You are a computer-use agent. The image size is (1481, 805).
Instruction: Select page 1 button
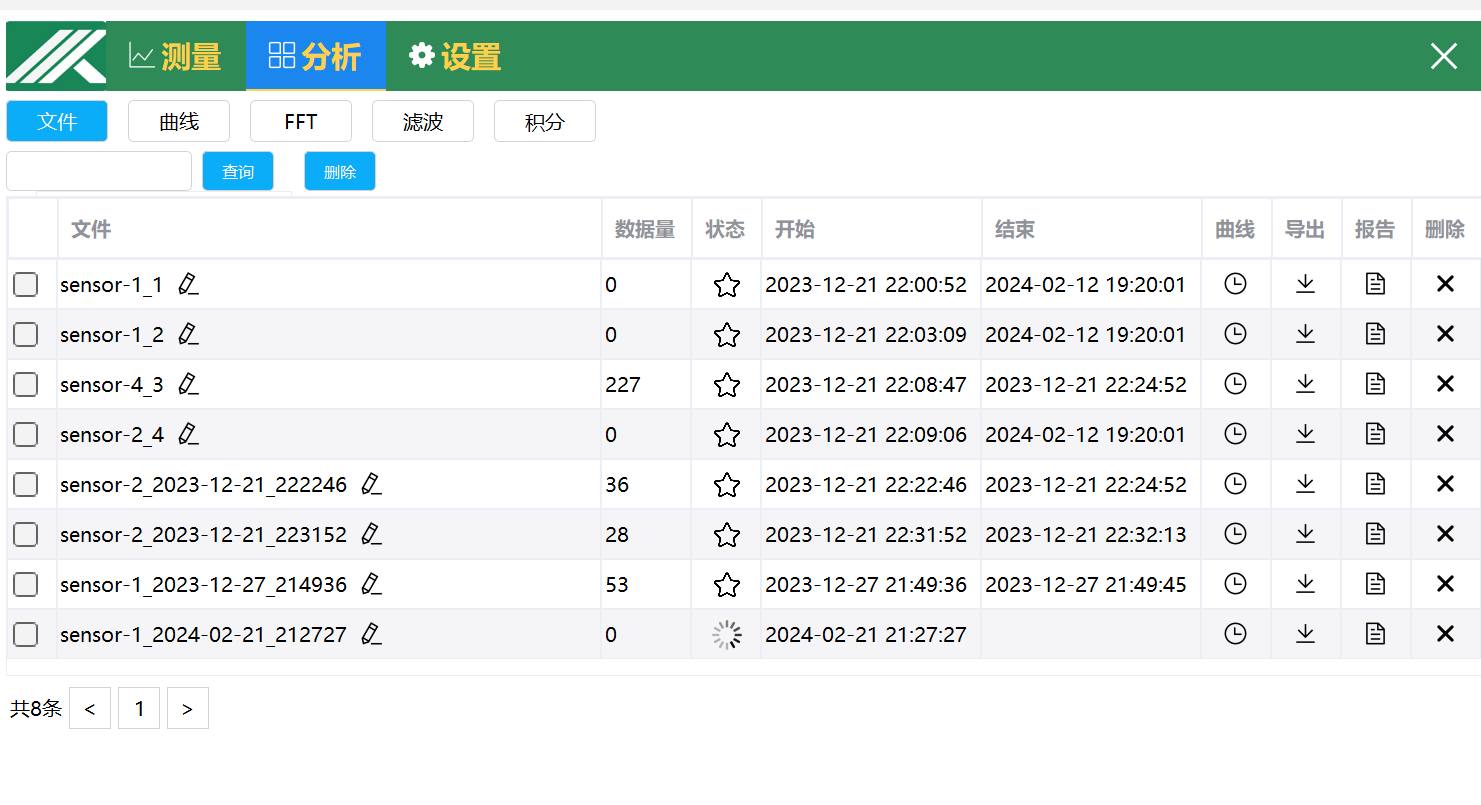pyautogui.click(x=139, y=708)
